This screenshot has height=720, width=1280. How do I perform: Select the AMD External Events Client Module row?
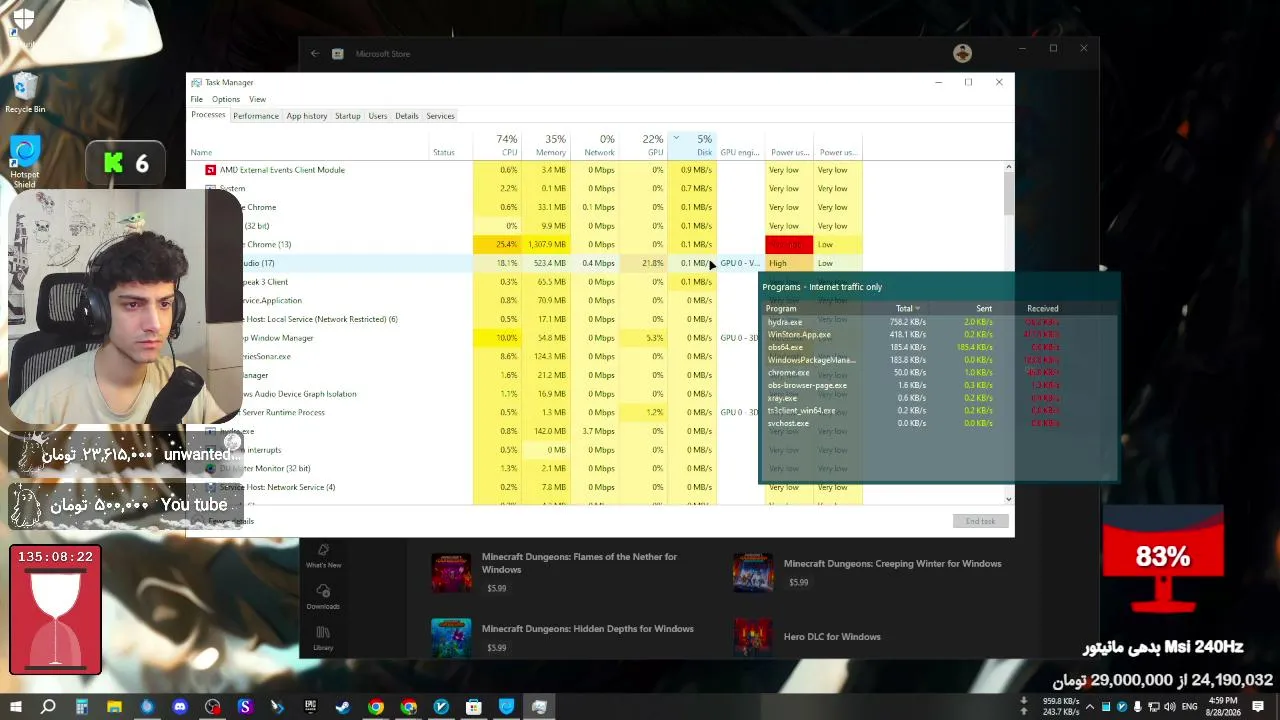click(x=525, y=170)
